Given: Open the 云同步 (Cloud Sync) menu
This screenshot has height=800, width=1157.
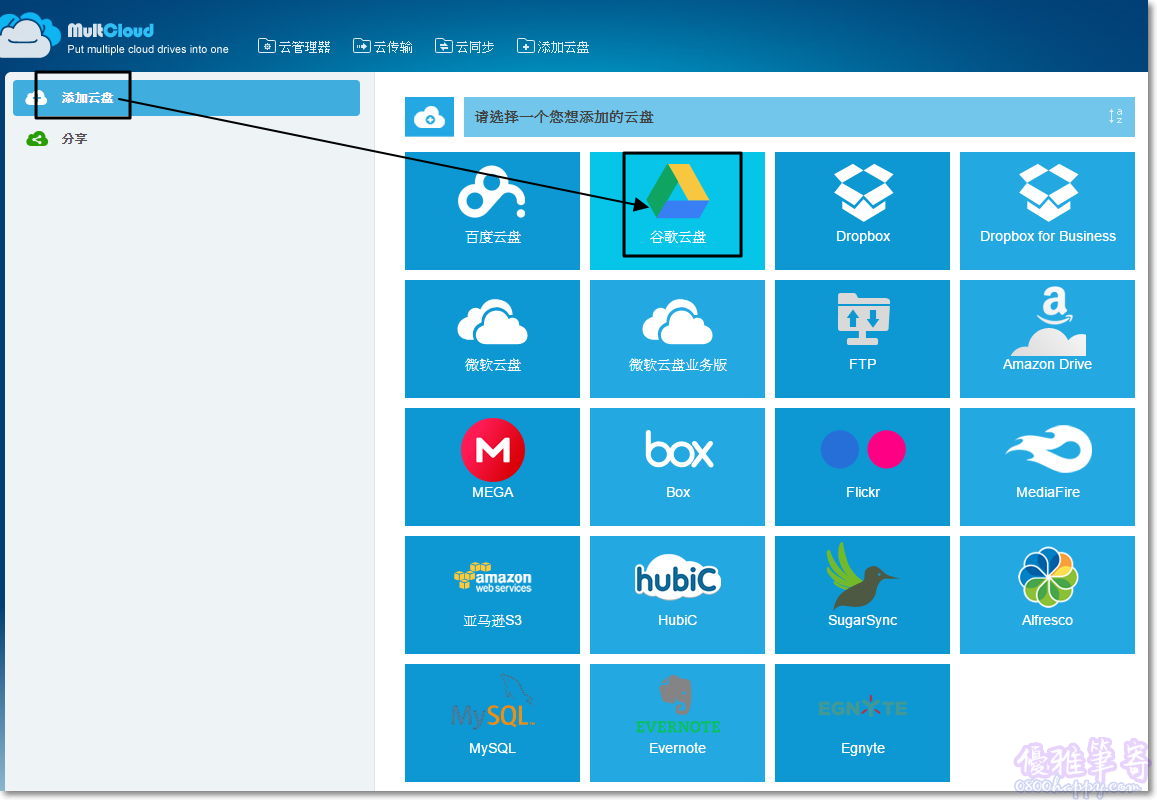Looking at the screenshot, I should 464,46.
